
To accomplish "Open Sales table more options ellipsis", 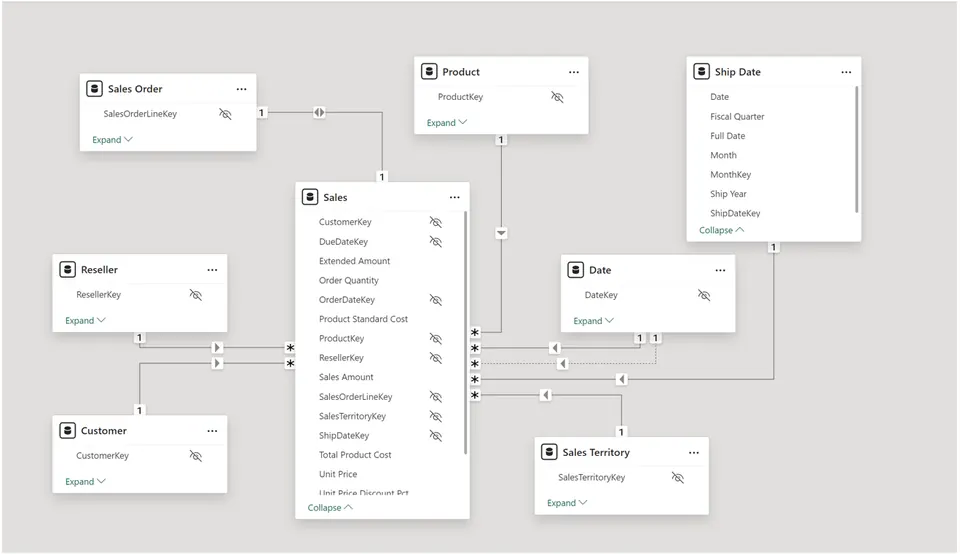I will (x=454, y=197).
